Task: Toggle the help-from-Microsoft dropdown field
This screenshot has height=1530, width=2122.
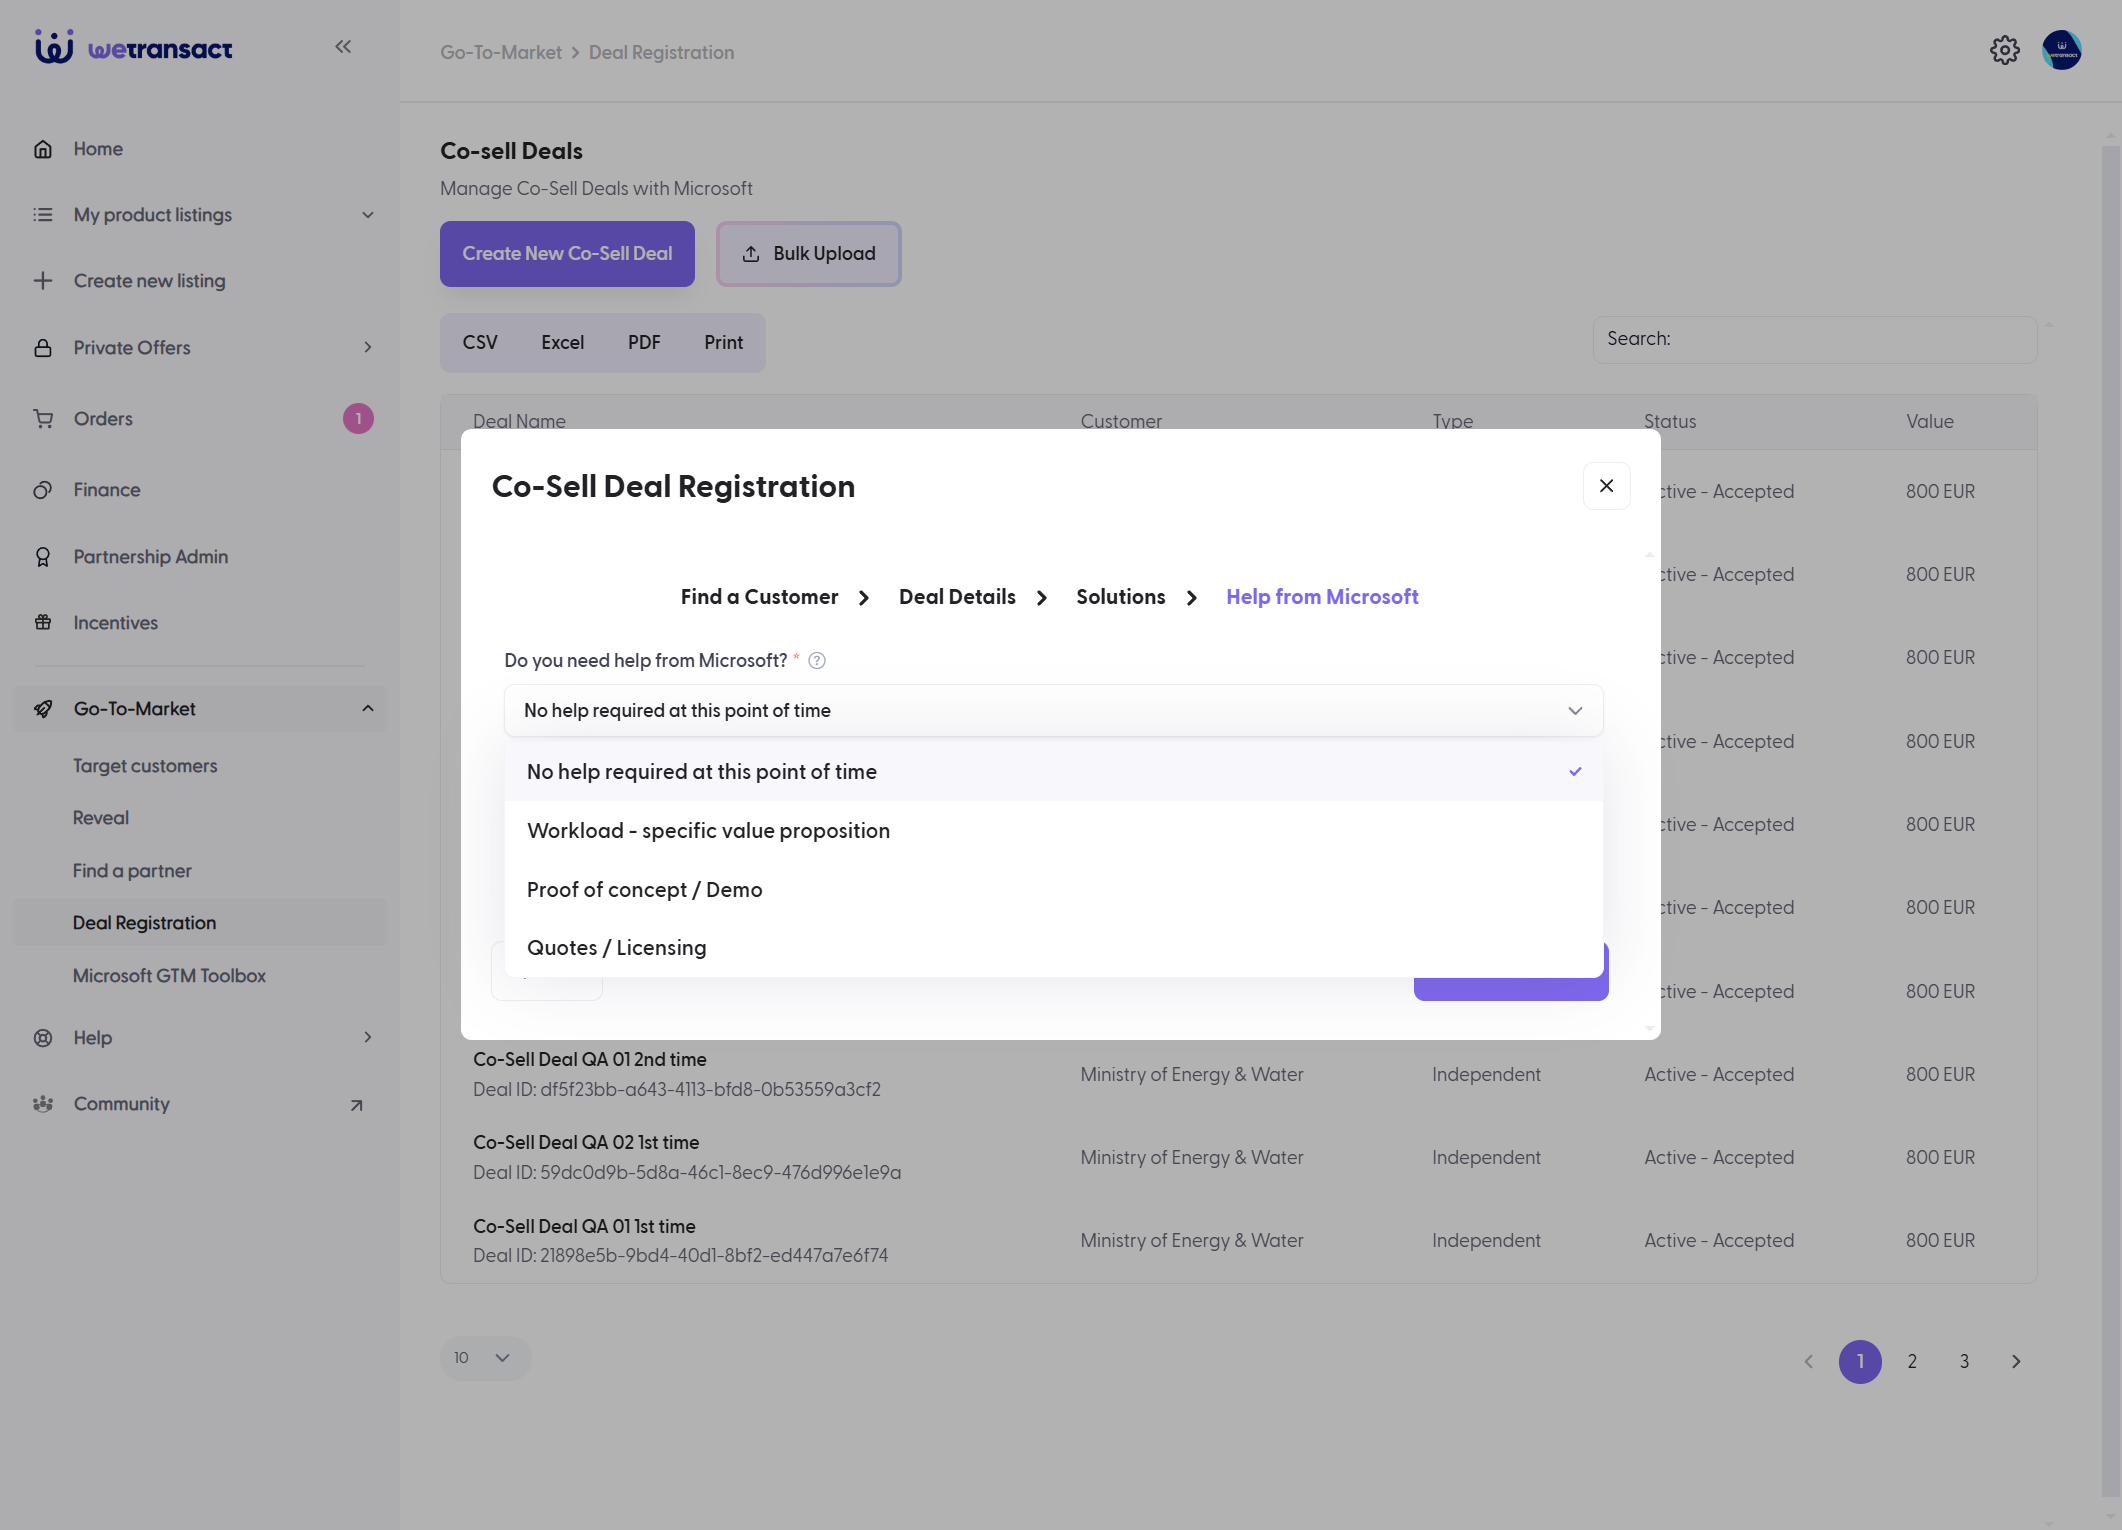Action: (1054, 711)
